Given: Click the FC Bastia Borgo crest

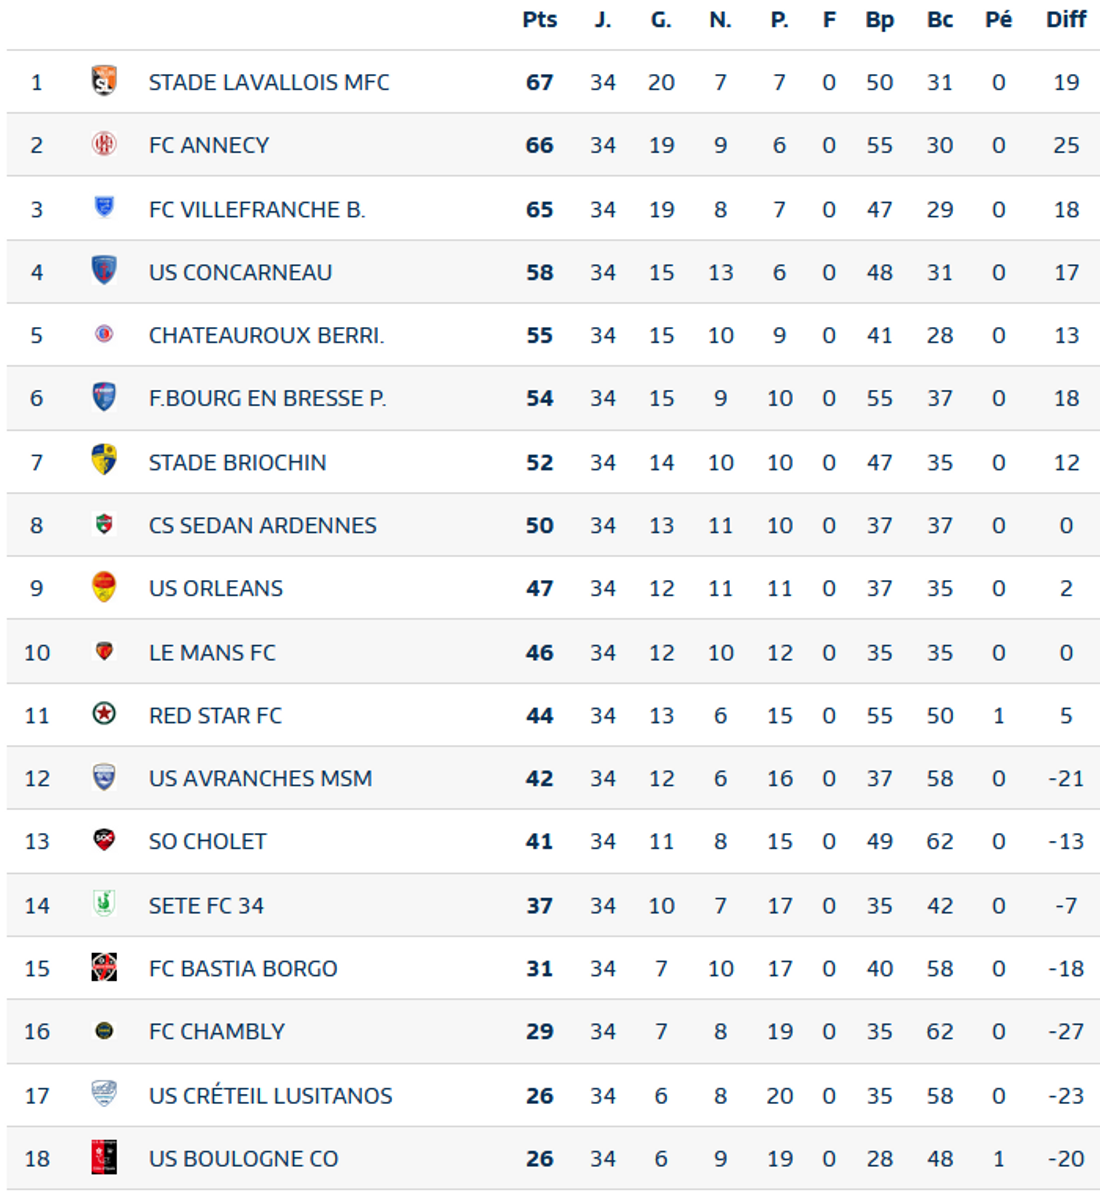Looking at the screenshot, I should point(104,968).
